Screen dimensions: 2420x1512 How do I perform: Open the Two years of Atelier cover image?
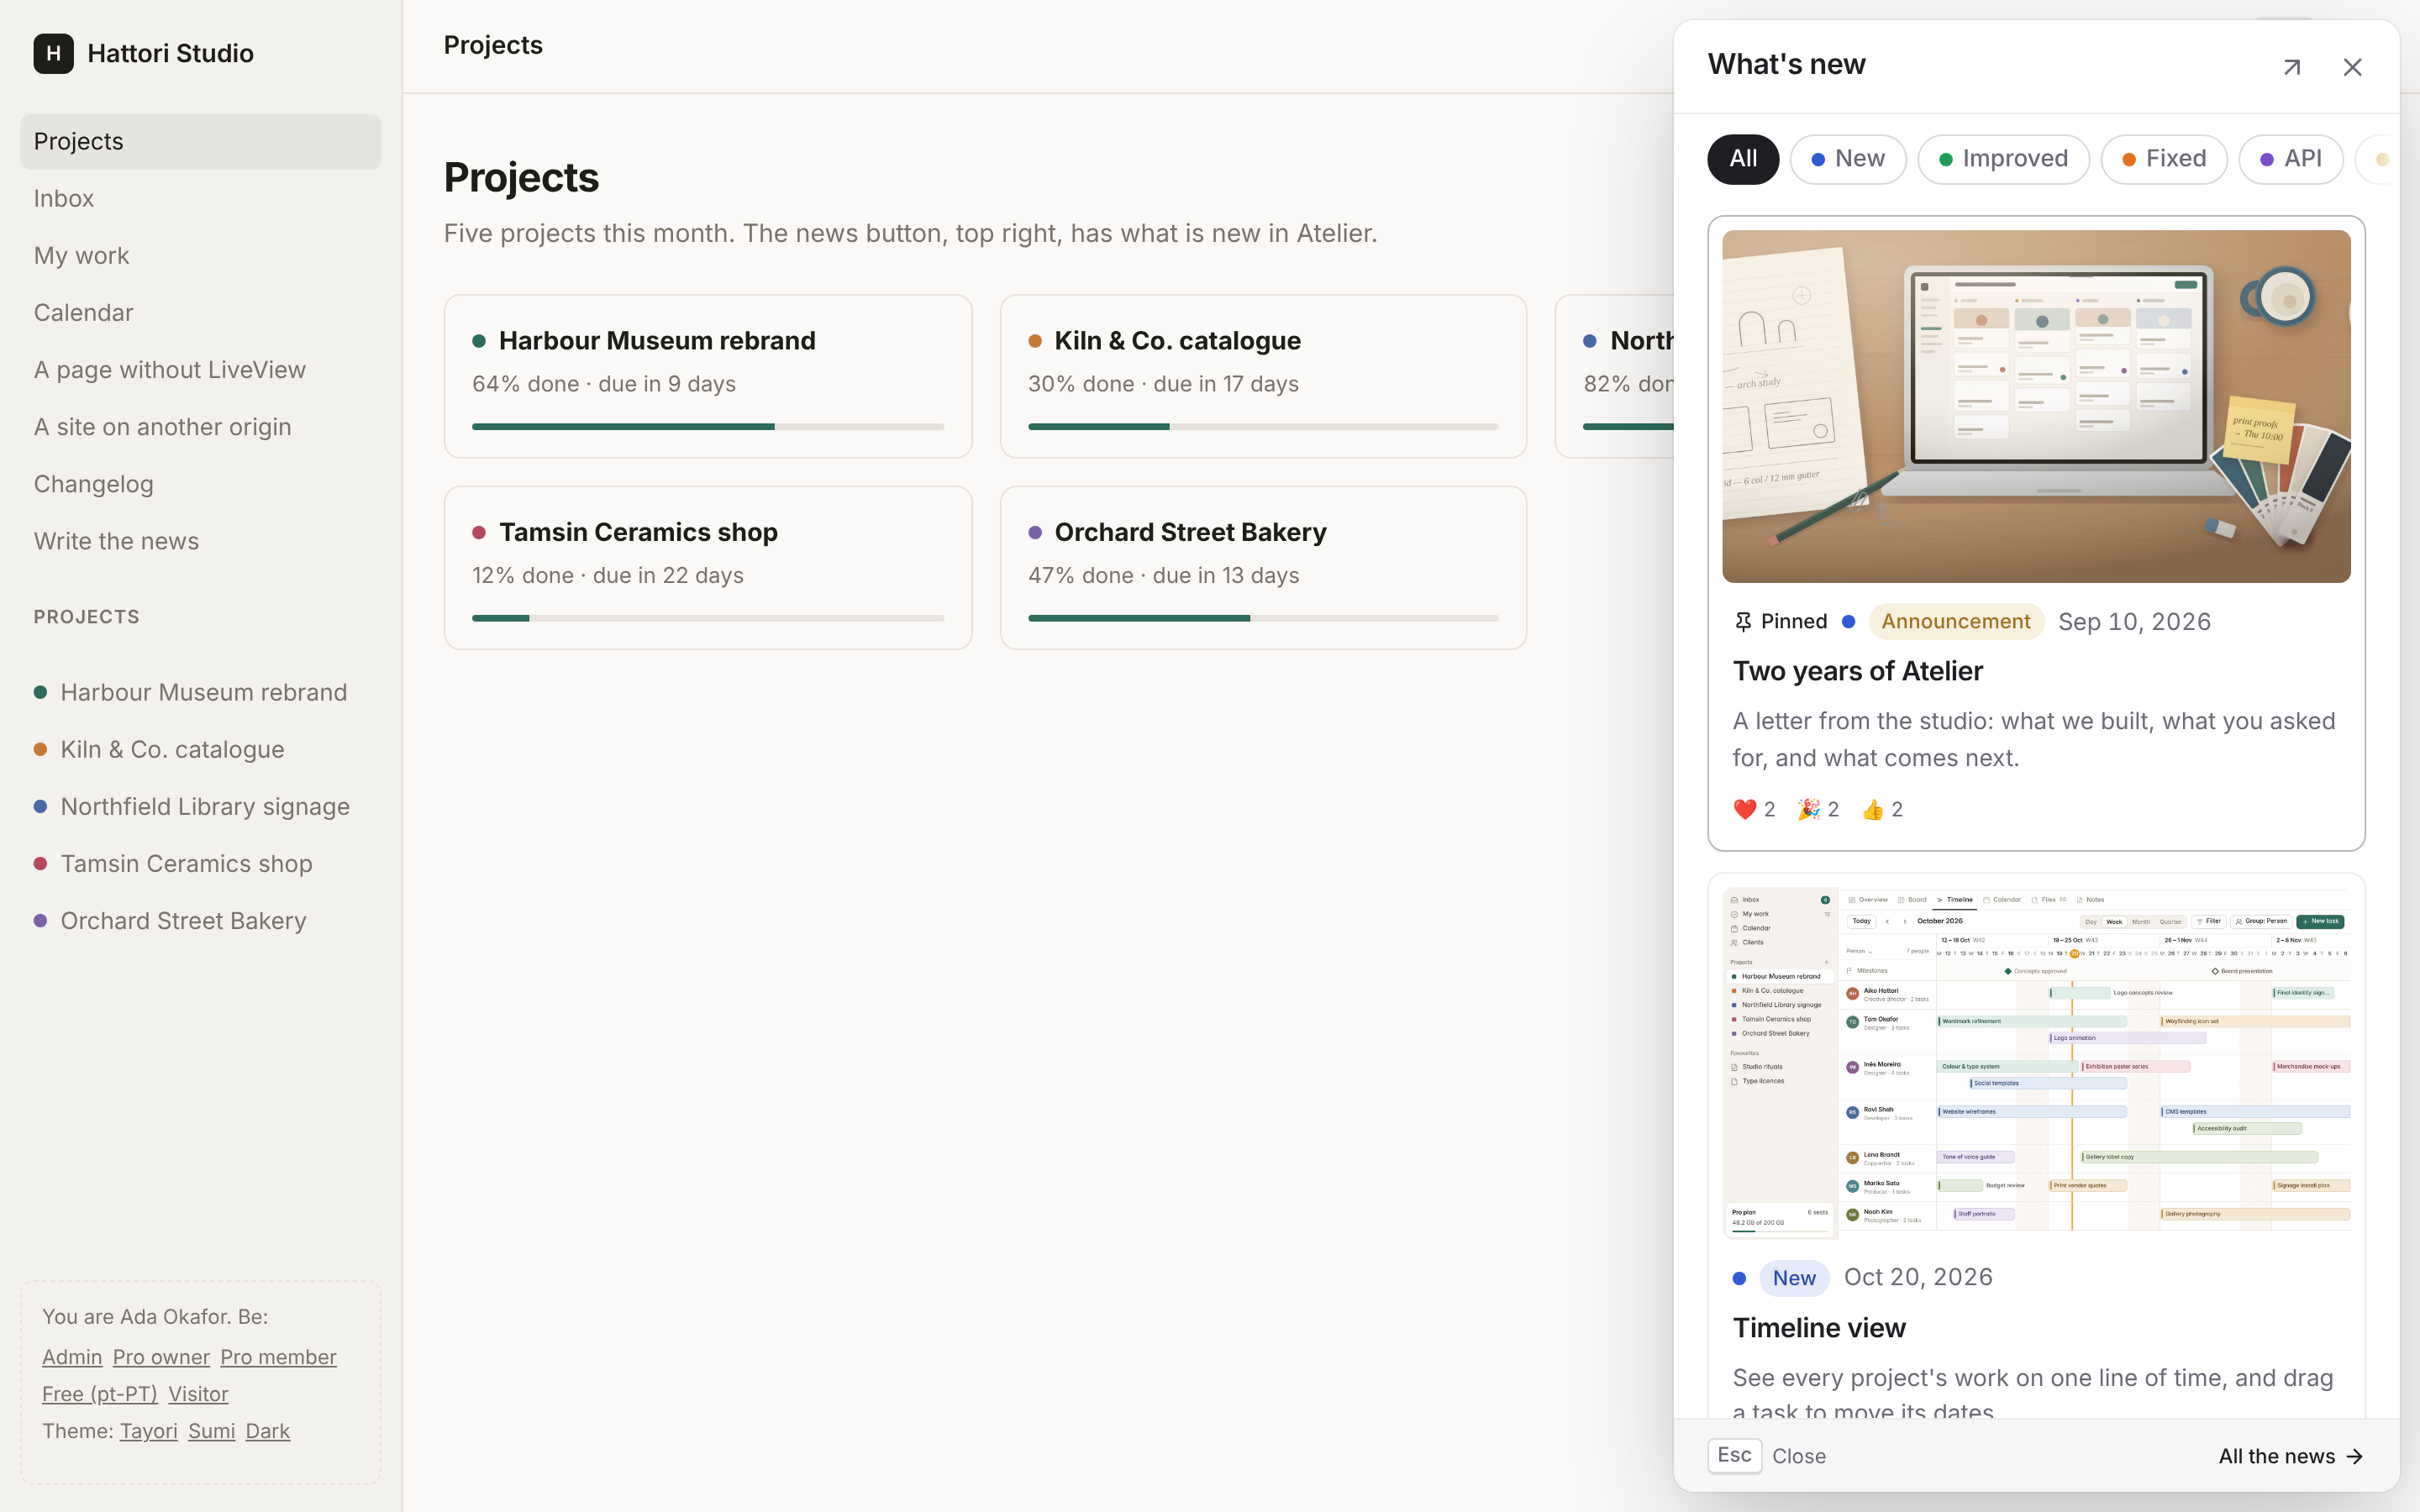click(2036, 406)
